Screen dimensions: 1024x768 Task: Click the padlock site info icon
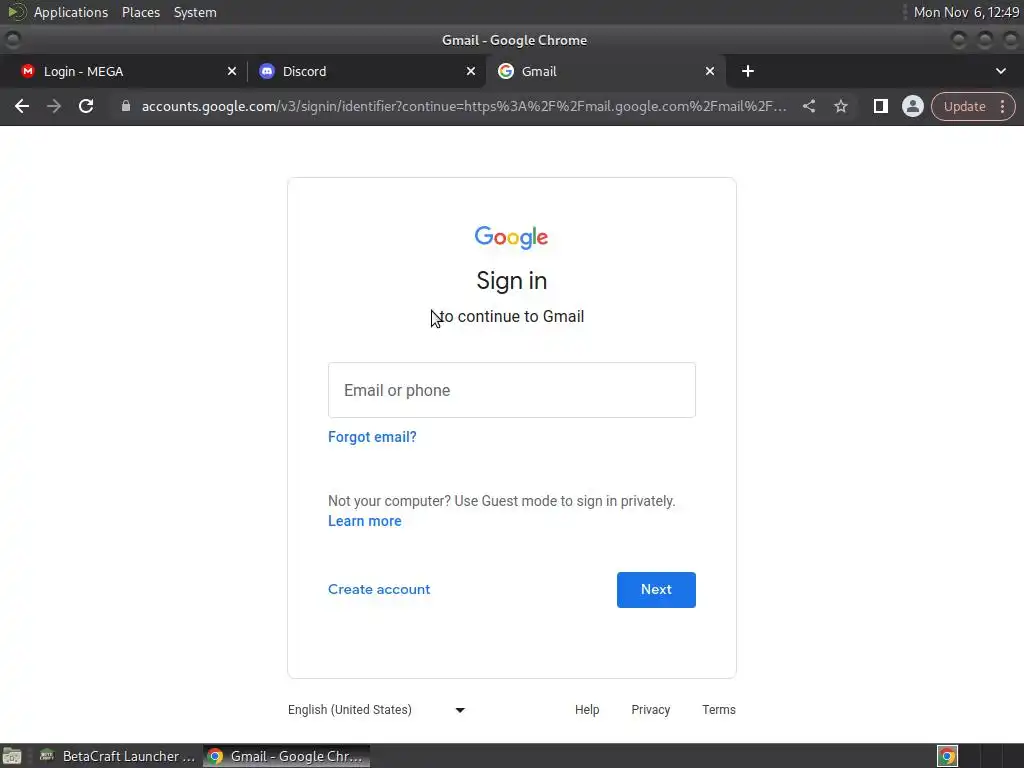tap(126, 106)
